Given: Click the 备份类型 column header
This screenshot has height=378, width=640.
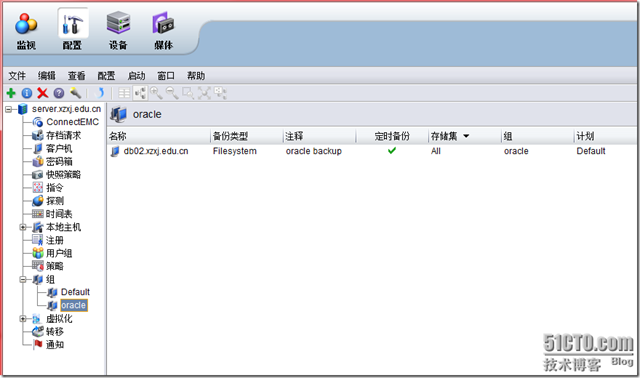Looking at the screenshot, I should [247, 136].
